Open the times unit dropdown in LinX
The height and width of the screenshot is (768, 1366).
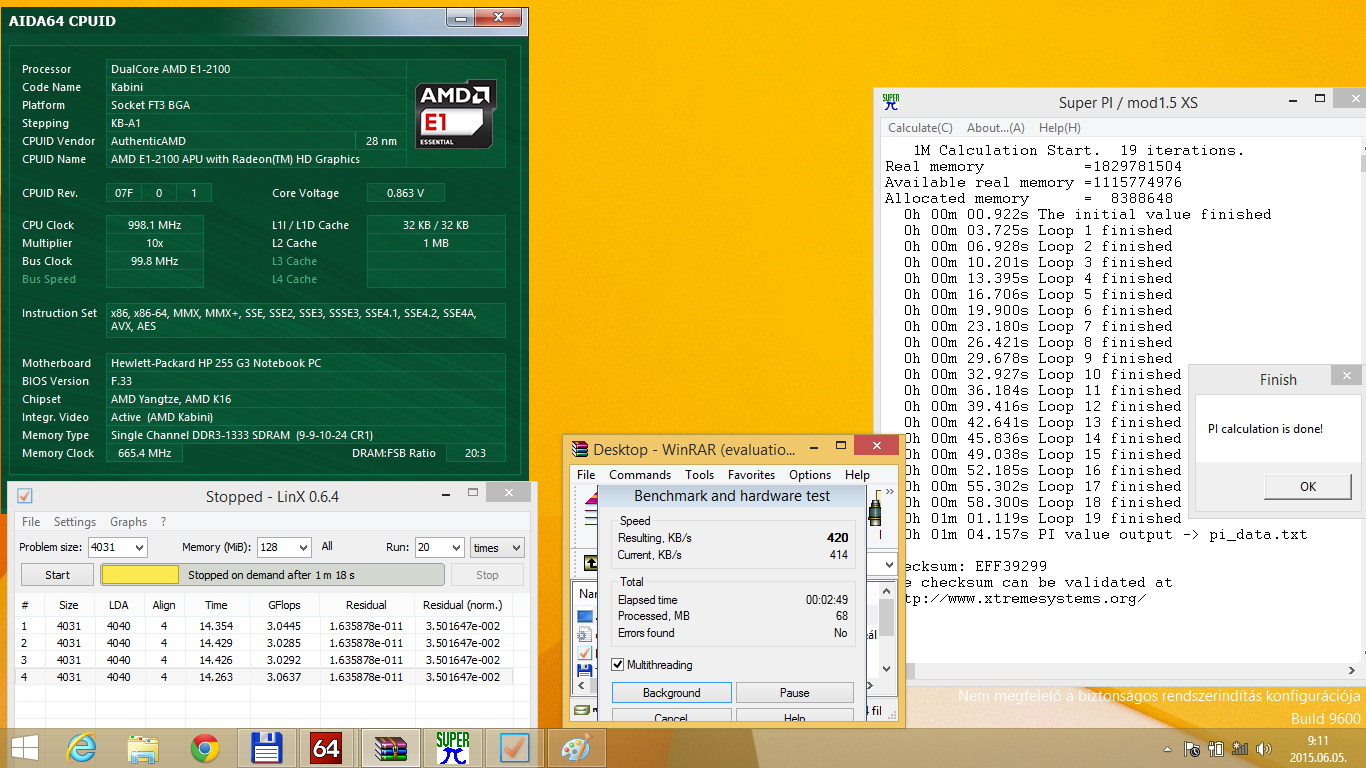(x=497, y=547)
